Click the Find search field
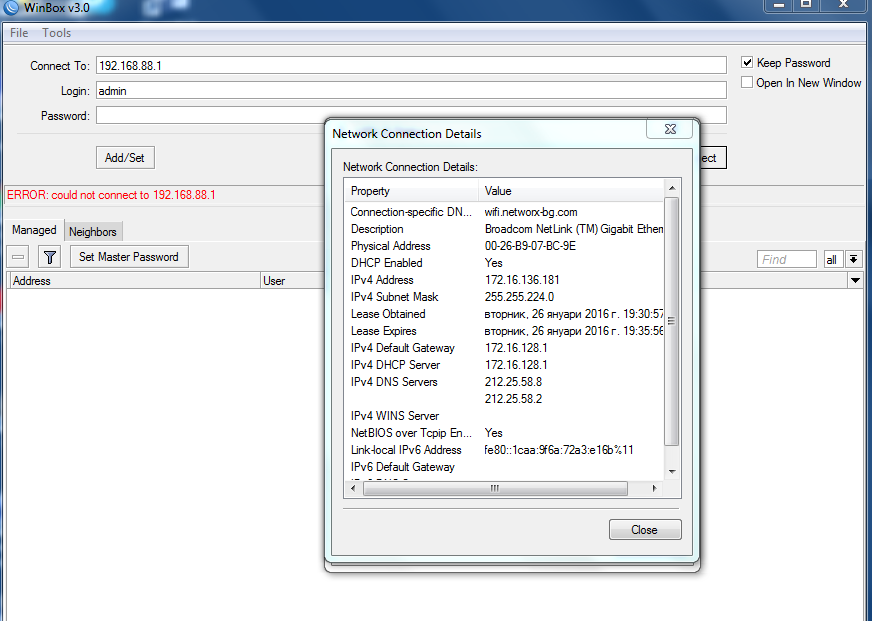This screenshot has height=621, width=872. click(787, 259)
